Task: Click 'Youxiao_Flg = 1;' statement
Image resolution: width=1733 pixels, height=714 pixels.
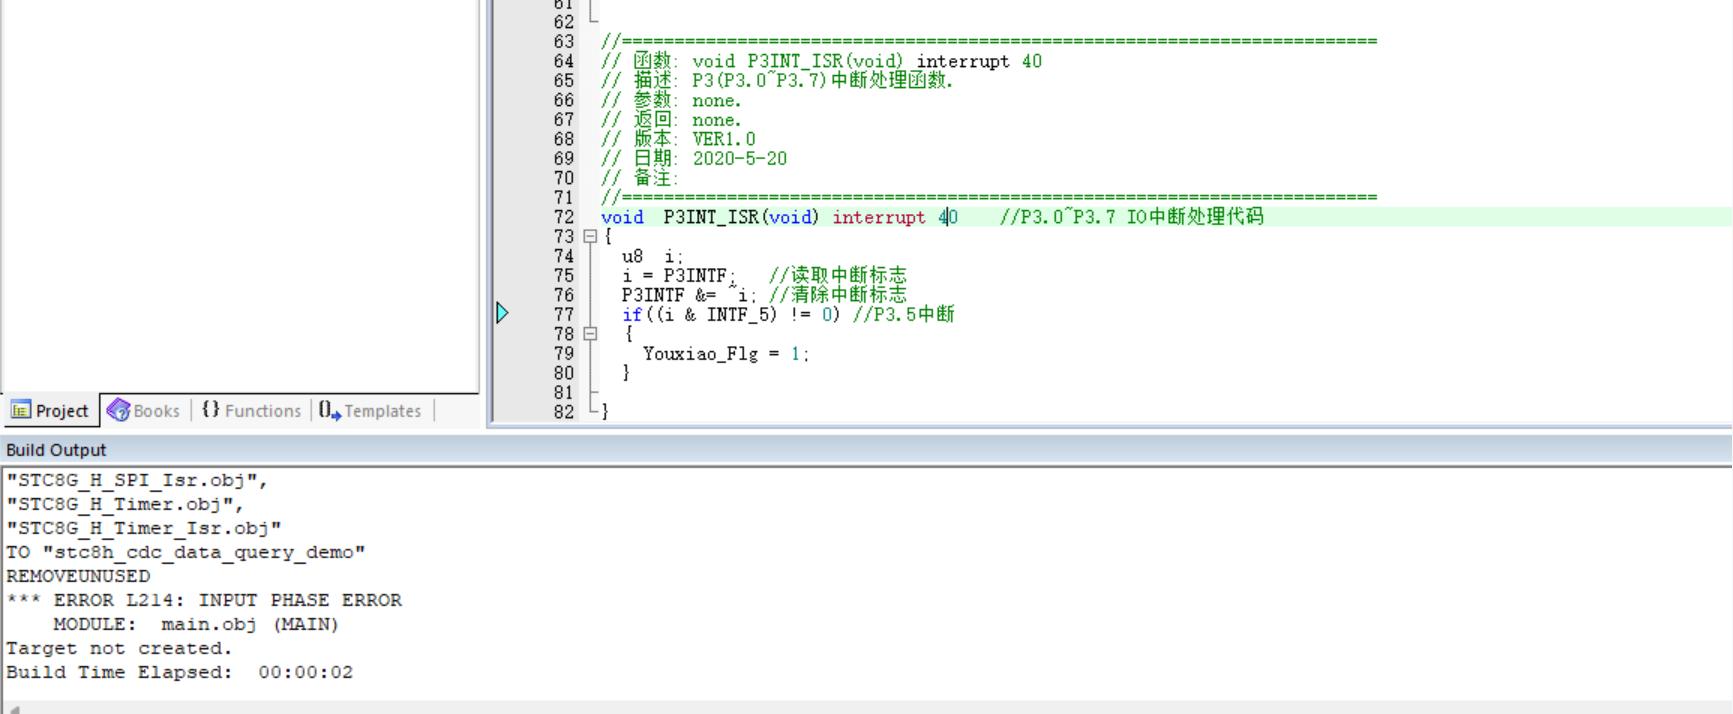Action: click(x=726, y=354)
